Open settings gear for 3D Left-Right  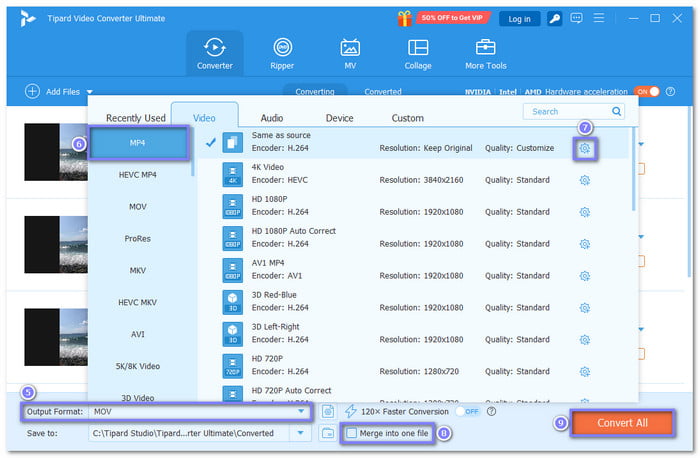[585, 340]
